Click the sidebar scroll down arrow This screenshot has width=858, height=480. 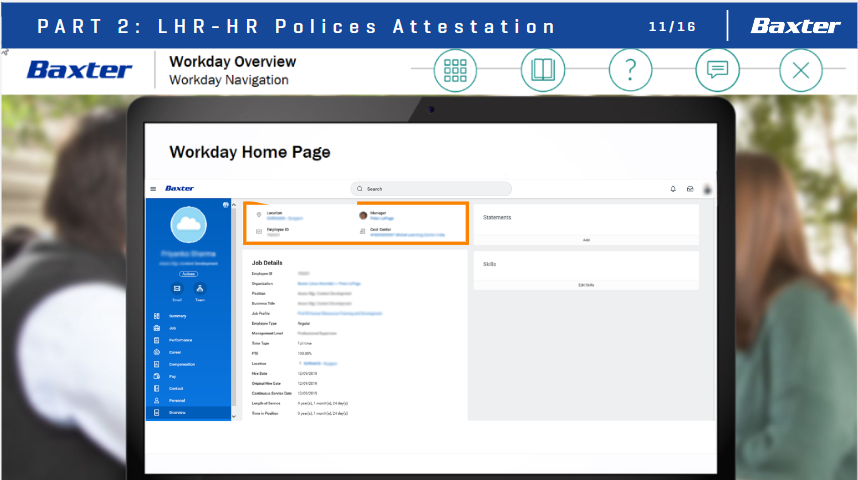coord(234,417)
